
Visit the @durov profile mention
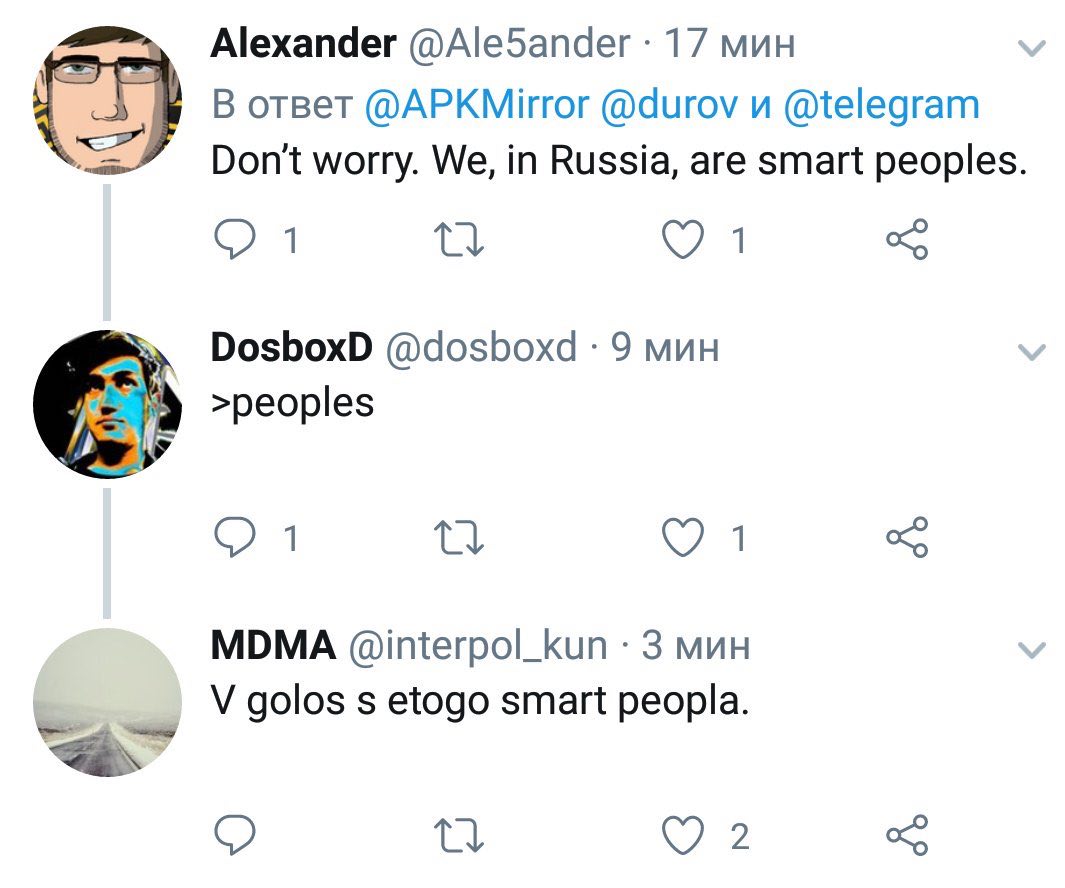671,104
